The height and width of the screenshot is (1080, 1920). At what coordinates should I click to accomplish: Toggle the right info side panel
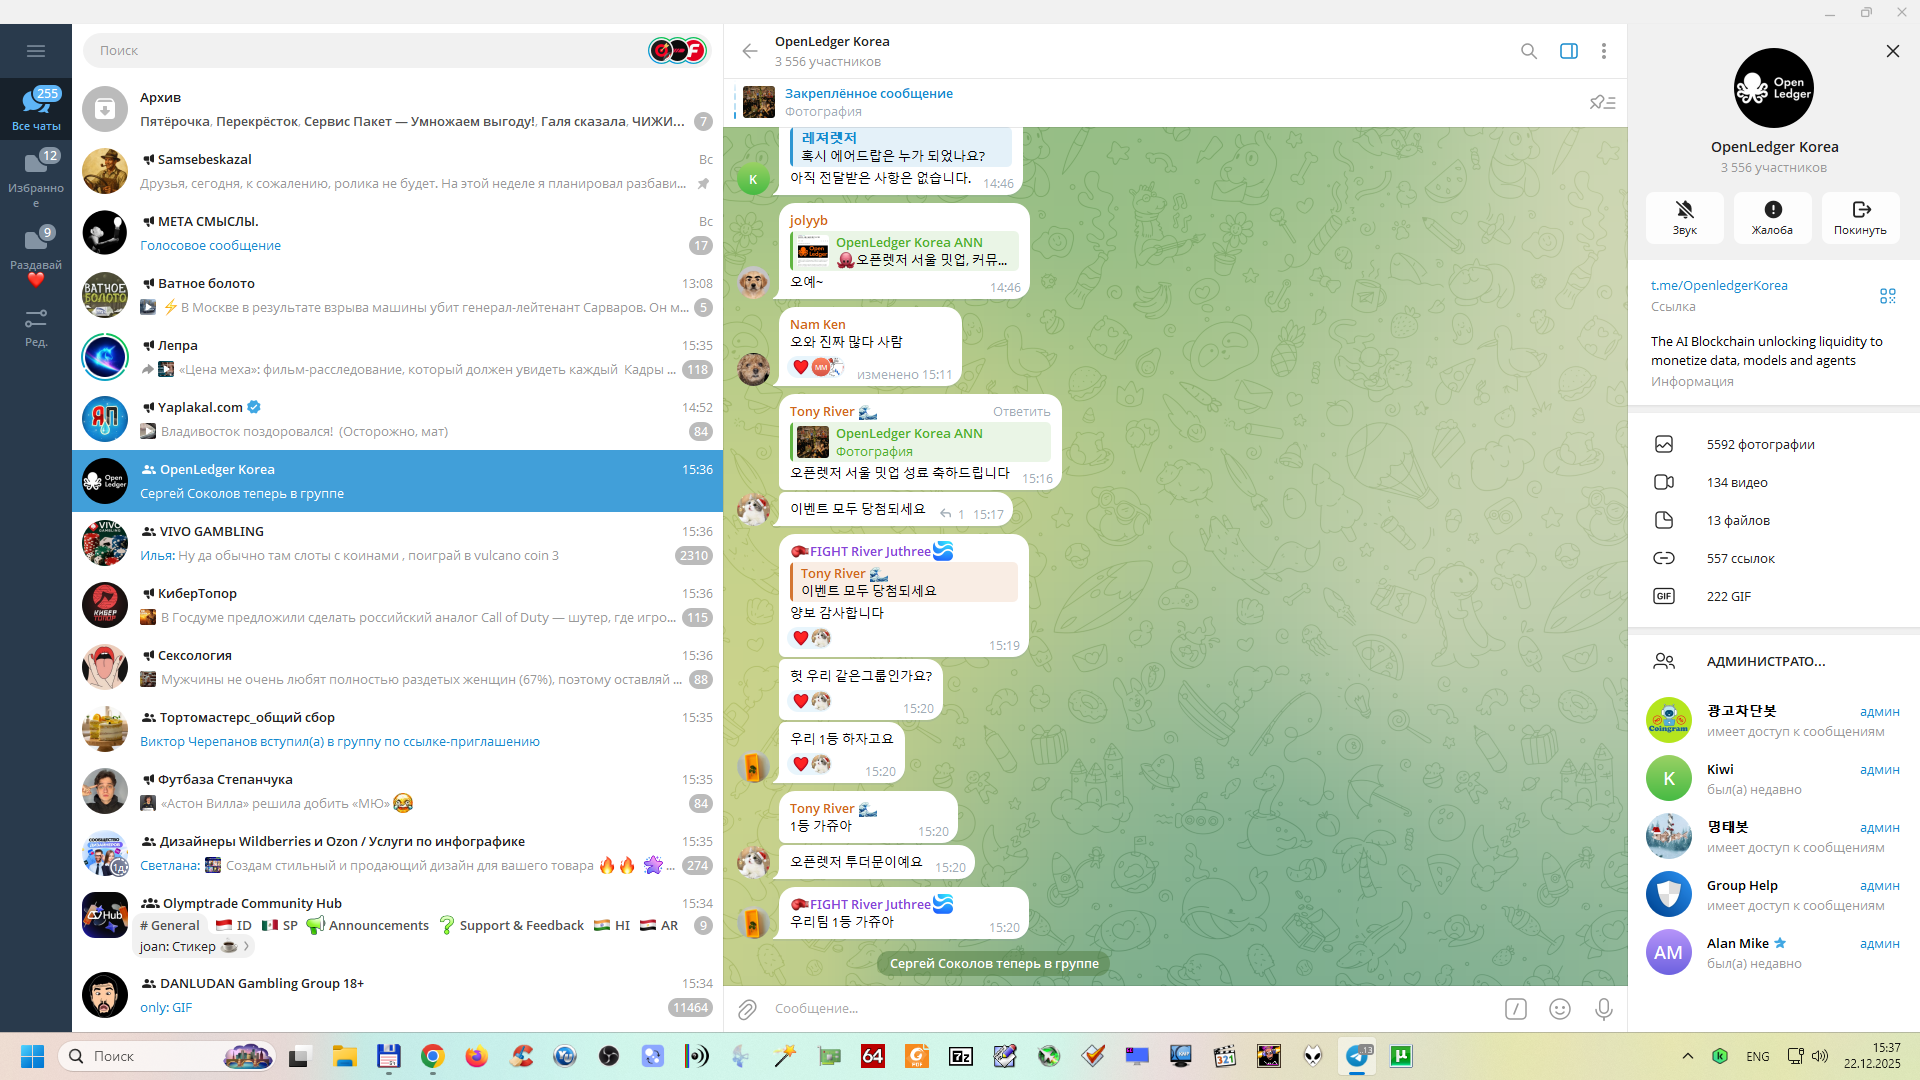pos(1568,51)
